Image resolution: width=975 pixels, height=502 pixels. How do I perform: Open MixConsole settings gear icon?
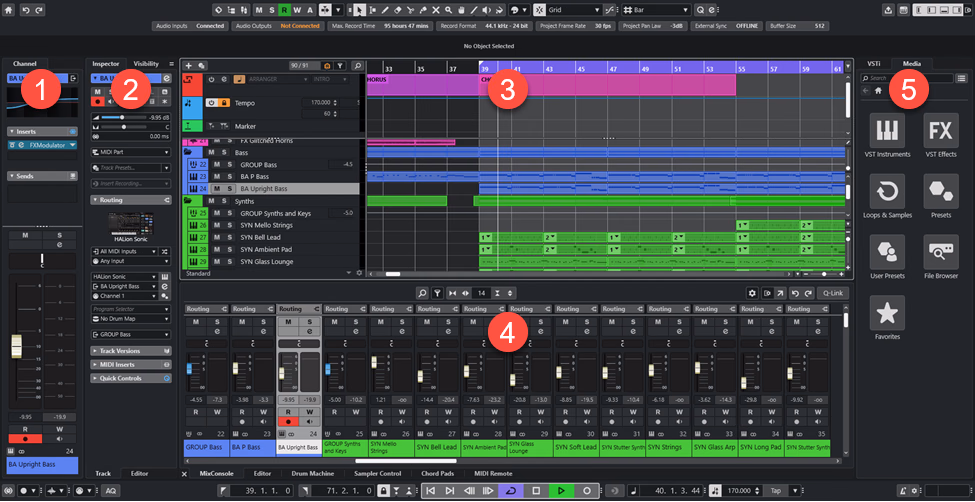(752, 293)
